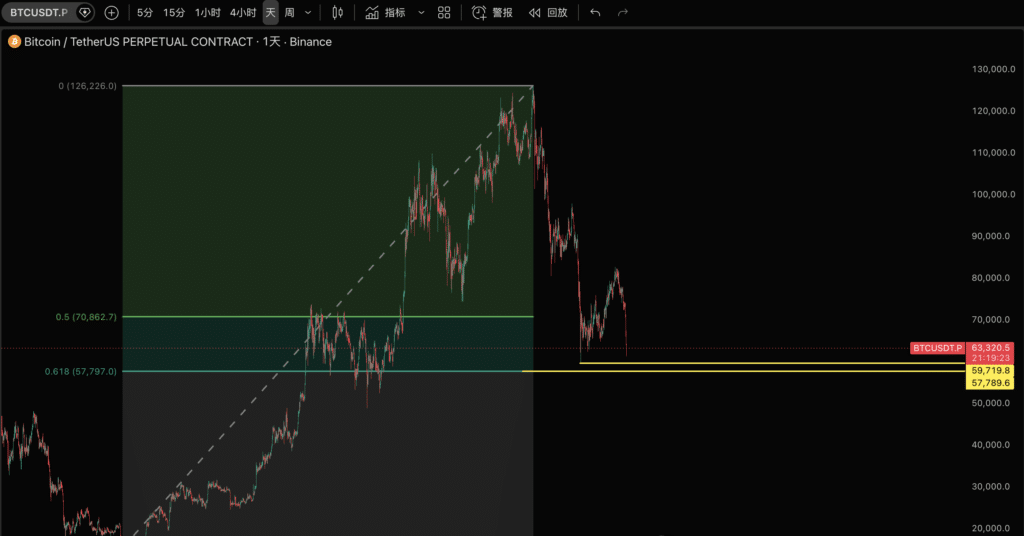The height and width of the screenshot is (536, 1024).
Task: Start bar replay with 回放
Action: point(548,12)
